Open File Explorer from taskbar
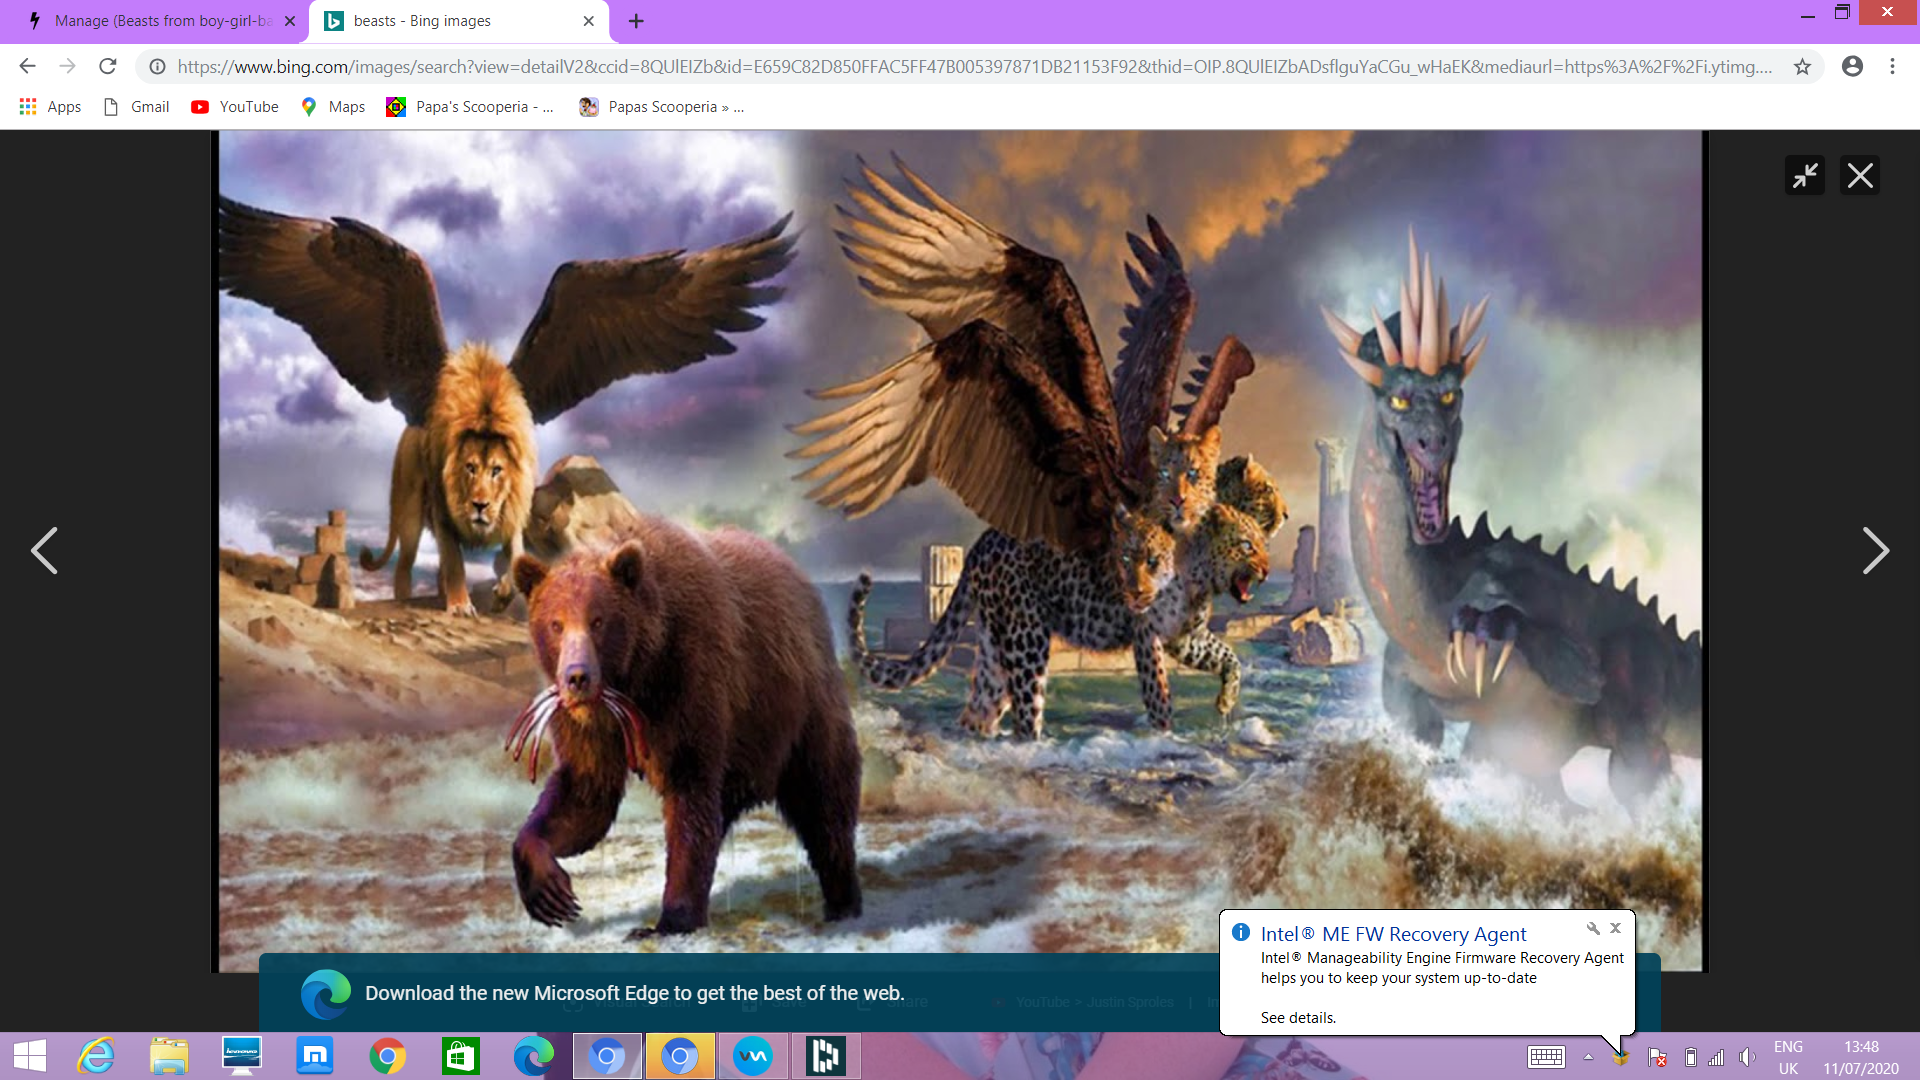The image size is (1920, 1080). pos(169,1056)
